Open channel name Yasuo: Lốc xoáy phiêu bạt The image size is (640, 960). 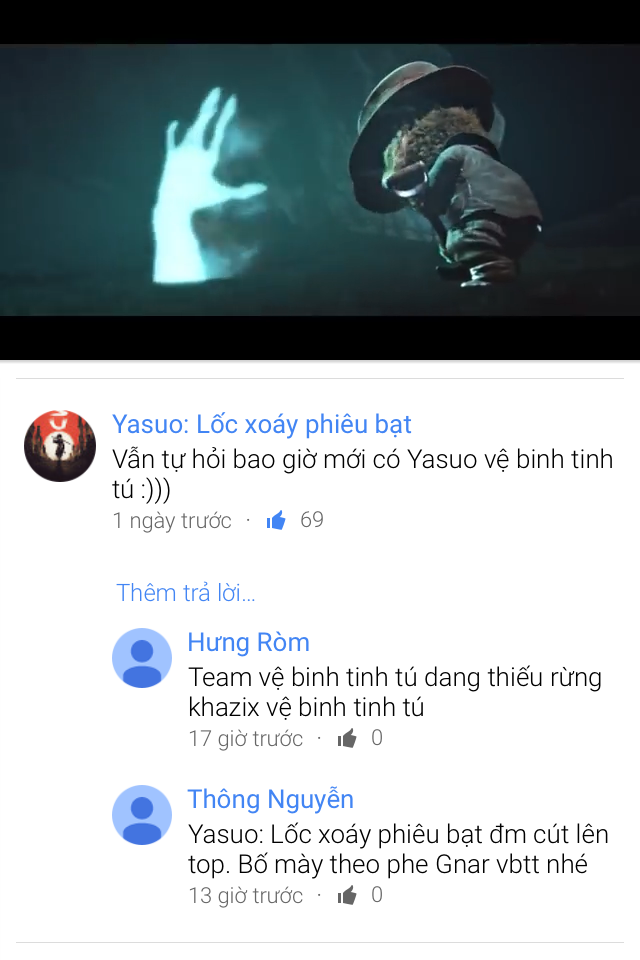[262, 424]
